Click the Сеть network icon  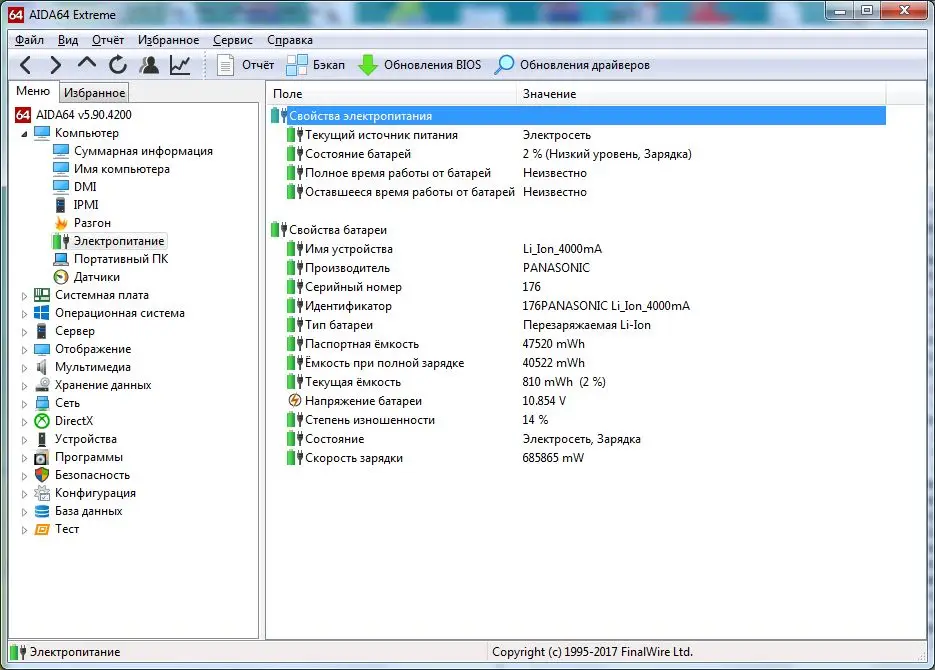tap(42, 403)
